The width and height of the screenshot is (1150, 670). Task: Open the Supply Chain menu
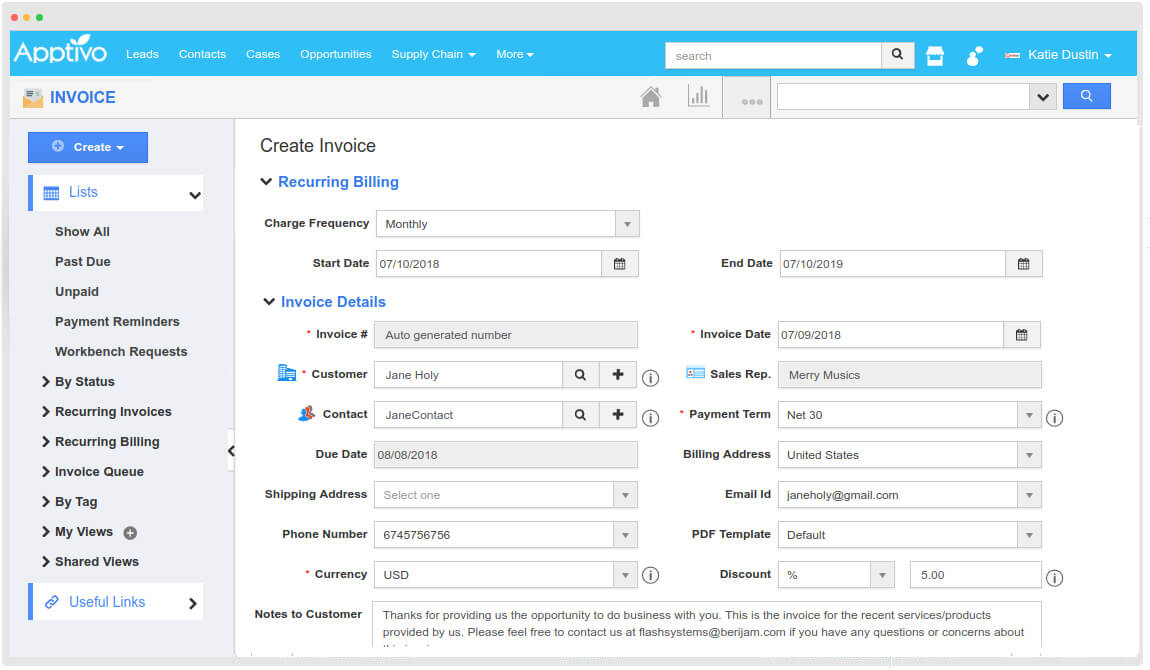pyautogui.click(x=432, y=54)
